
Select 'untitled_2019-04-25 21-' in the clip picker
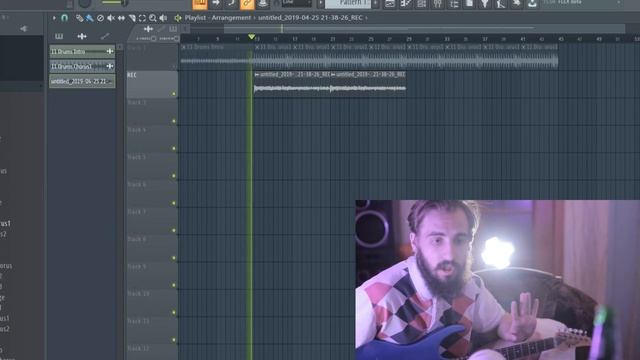point(82,81)
